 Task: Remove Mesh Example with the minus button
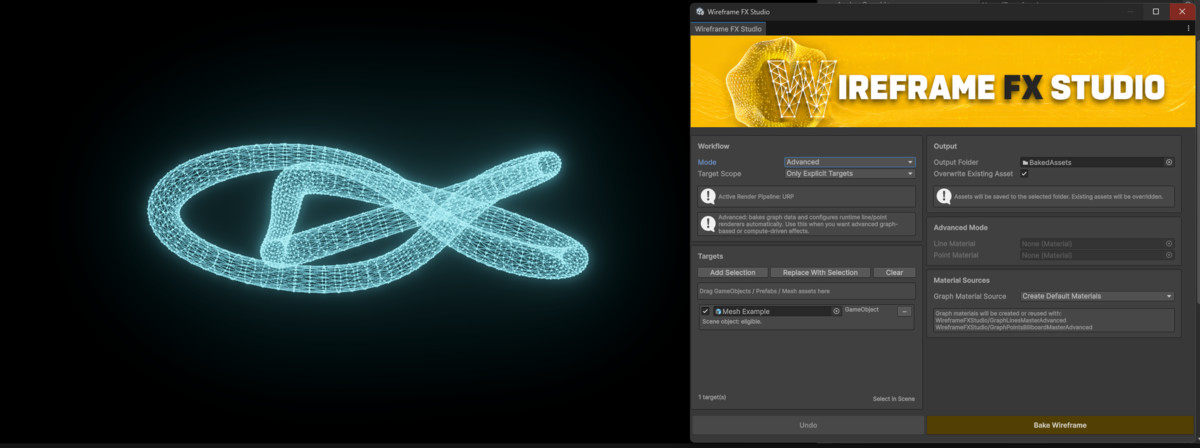click(904, 311)
